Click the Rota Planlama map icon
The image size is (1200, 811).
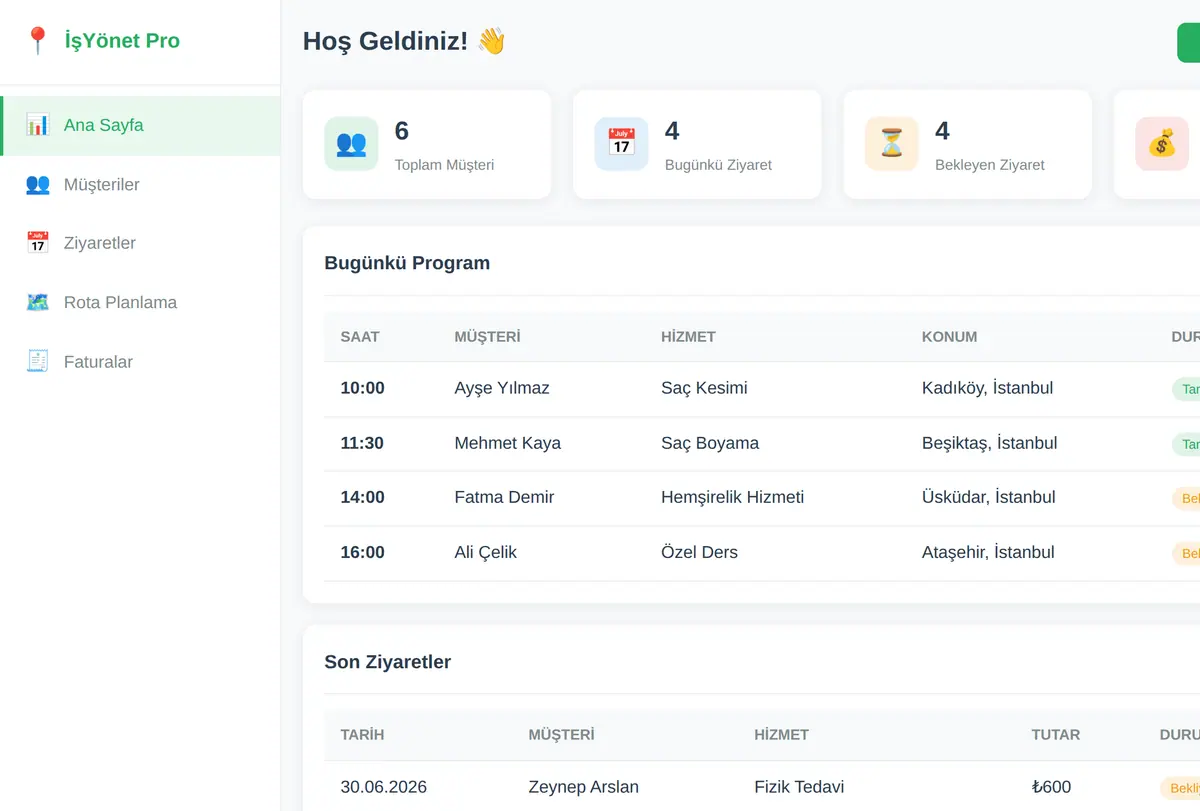pos(38,302)
